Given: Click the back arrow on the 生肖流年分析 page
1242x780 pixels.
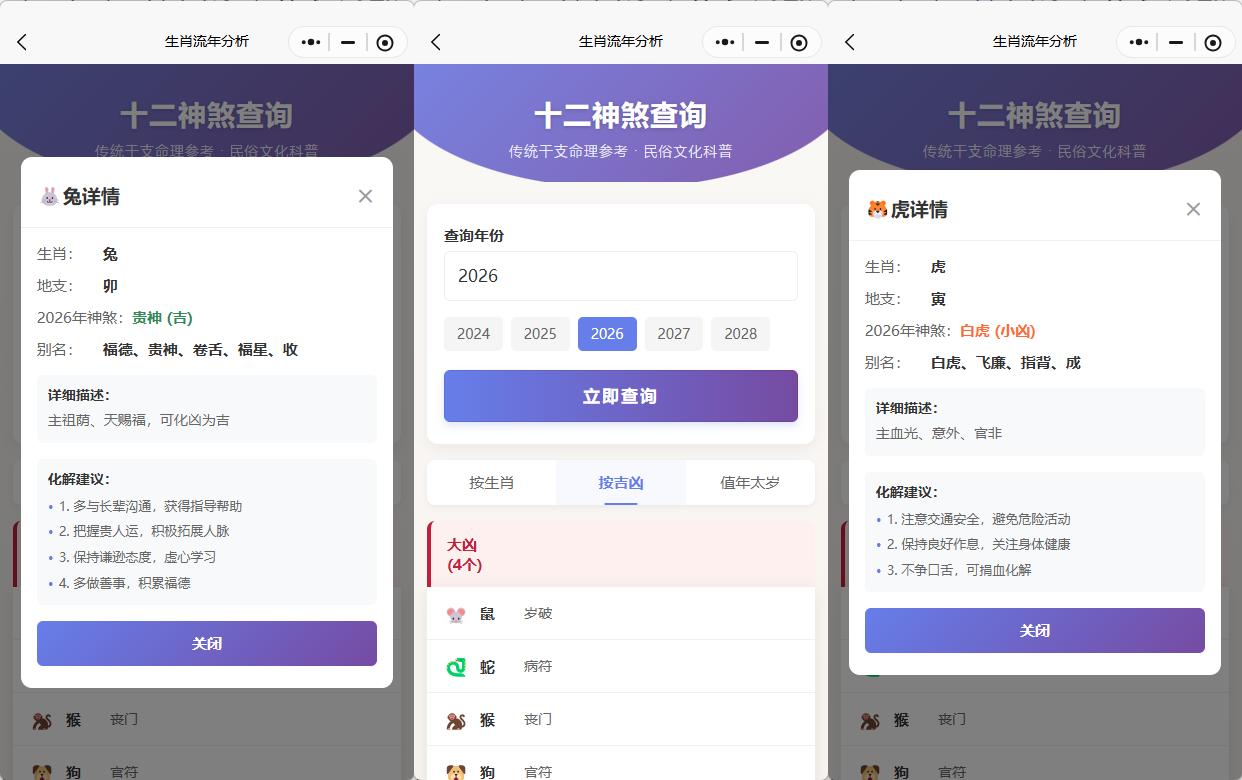Looking at the screenshot, I should pos(435,42).
